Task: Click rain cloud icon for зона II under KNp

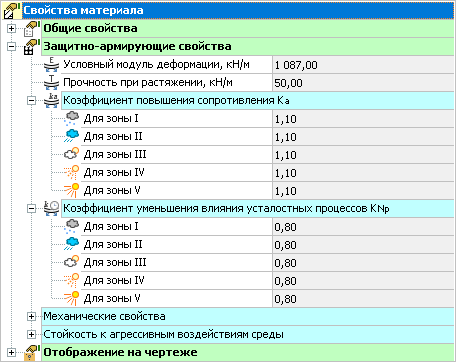Action: (72, 245)
